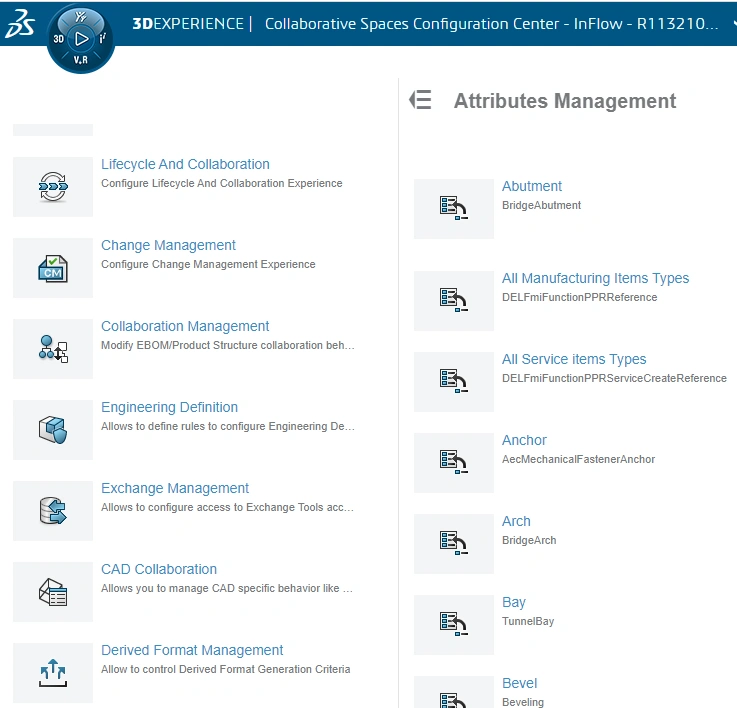Click the Lifecycle And Collaboration icon
Screen dimensions: 737x708
(53, 187)
